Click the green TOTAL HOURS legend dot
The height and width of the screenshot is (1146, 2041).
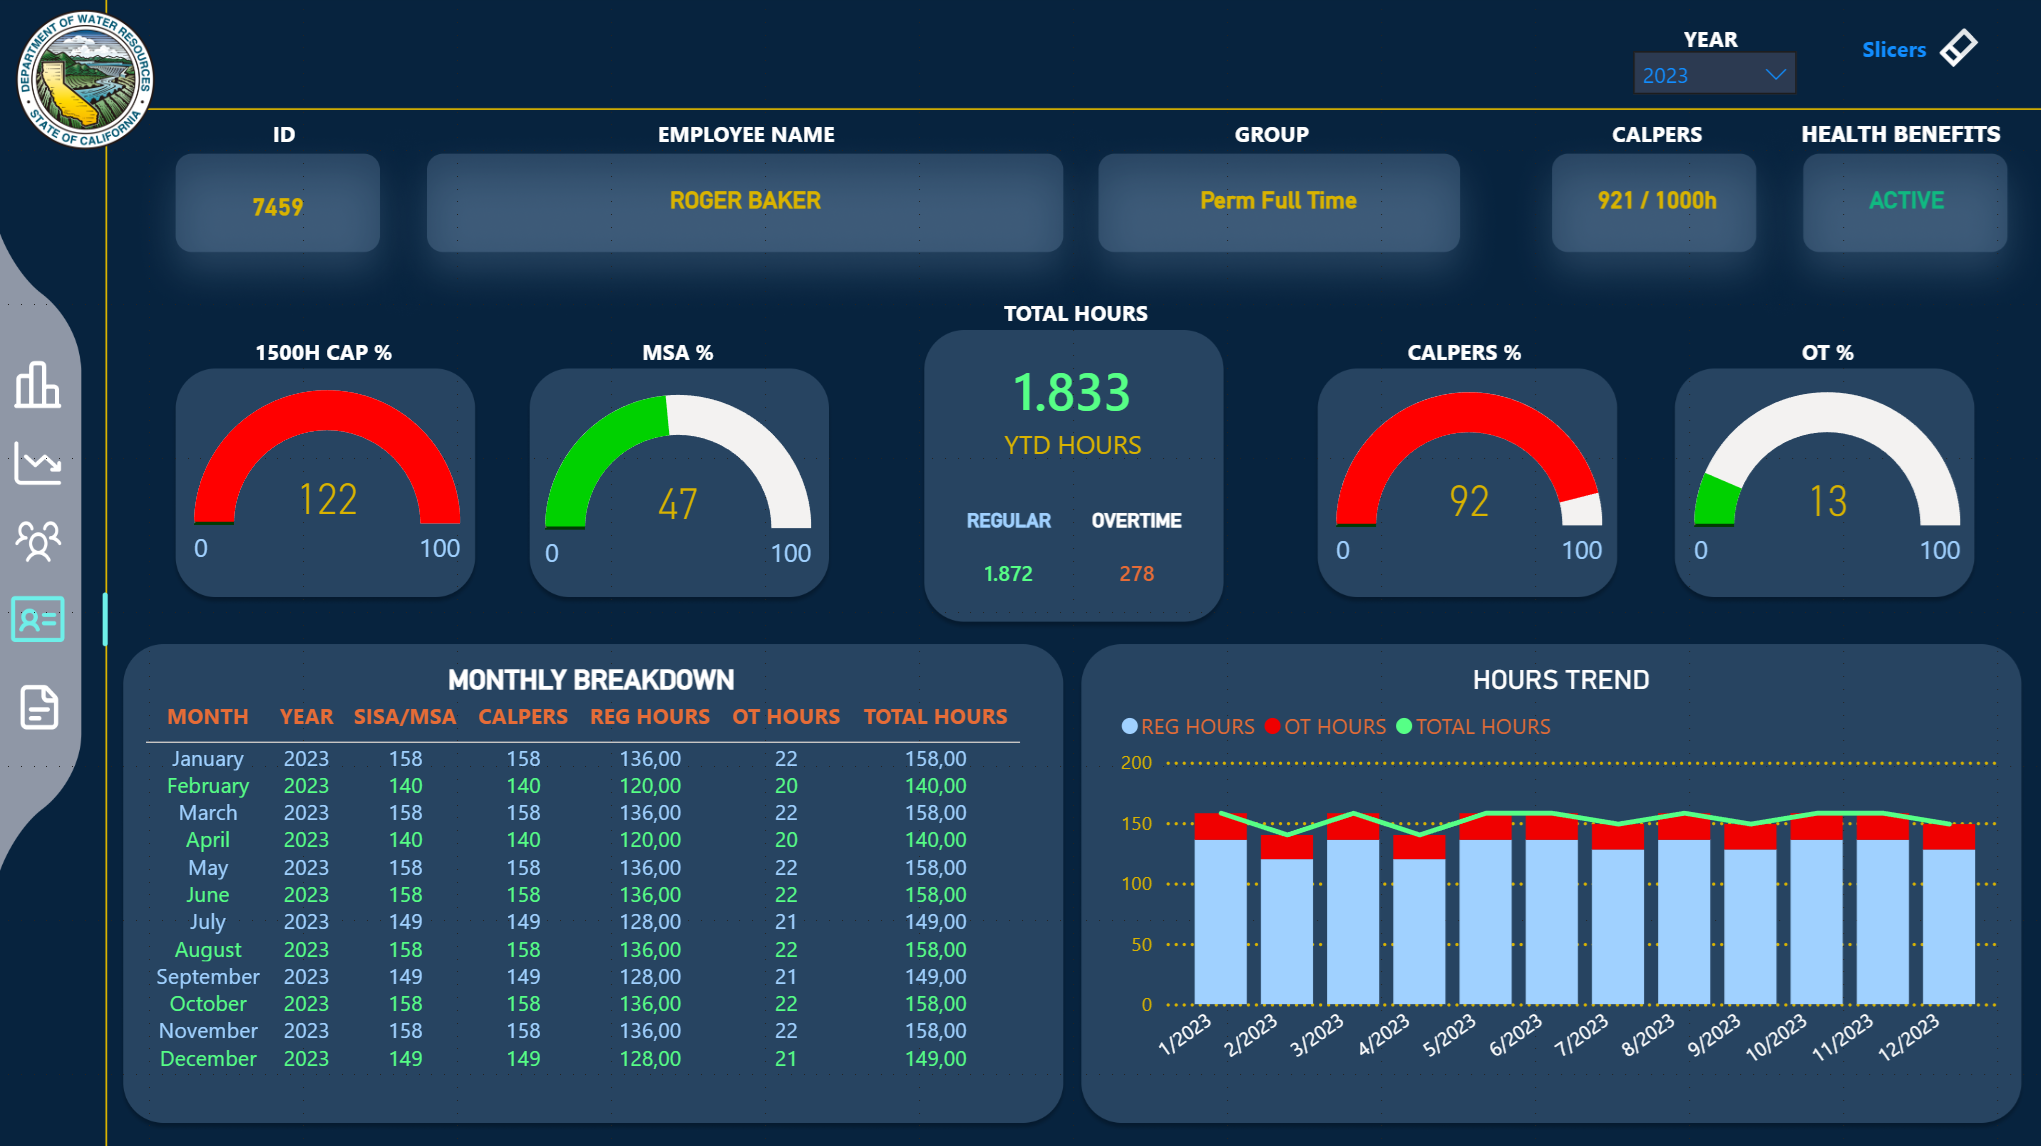tap(1404, 727)
